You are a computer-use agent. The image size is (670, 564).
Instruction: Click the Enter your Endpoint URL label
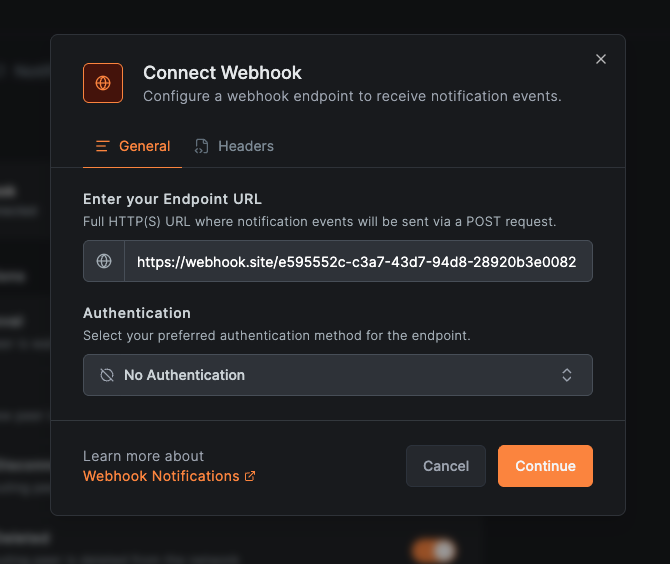[172, 199]
